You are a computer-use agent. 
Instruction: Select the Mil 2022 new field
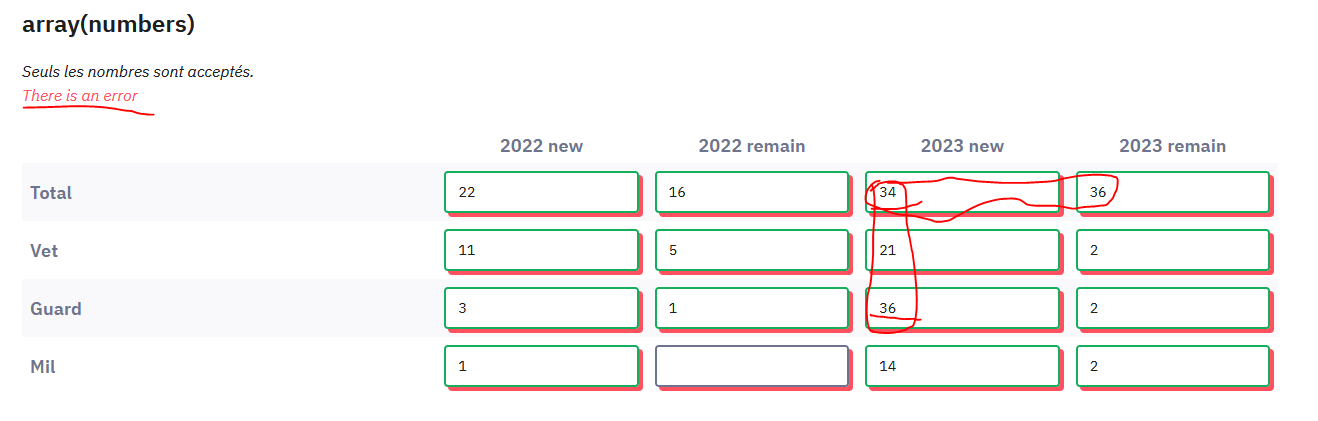point(541,366)
